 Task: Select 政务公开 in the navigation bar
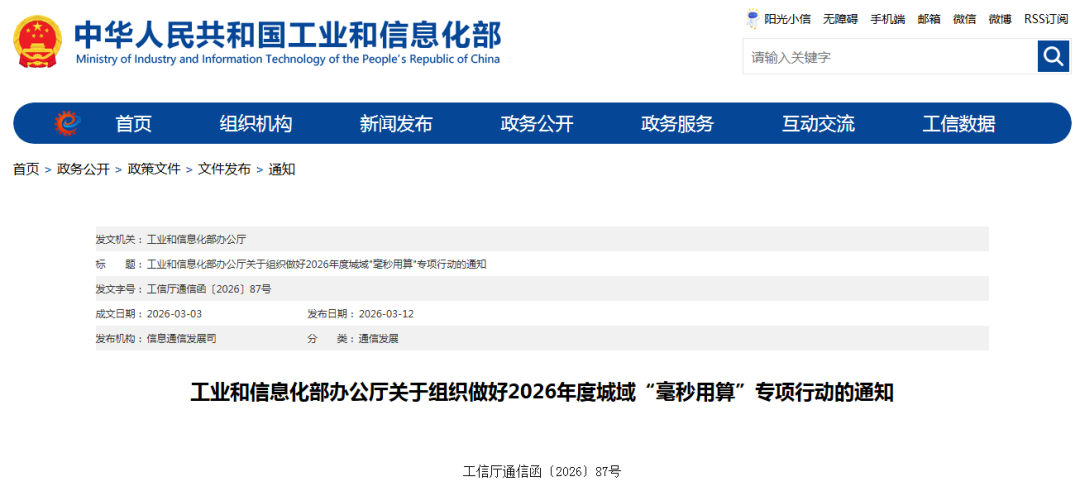click(537, 124)
